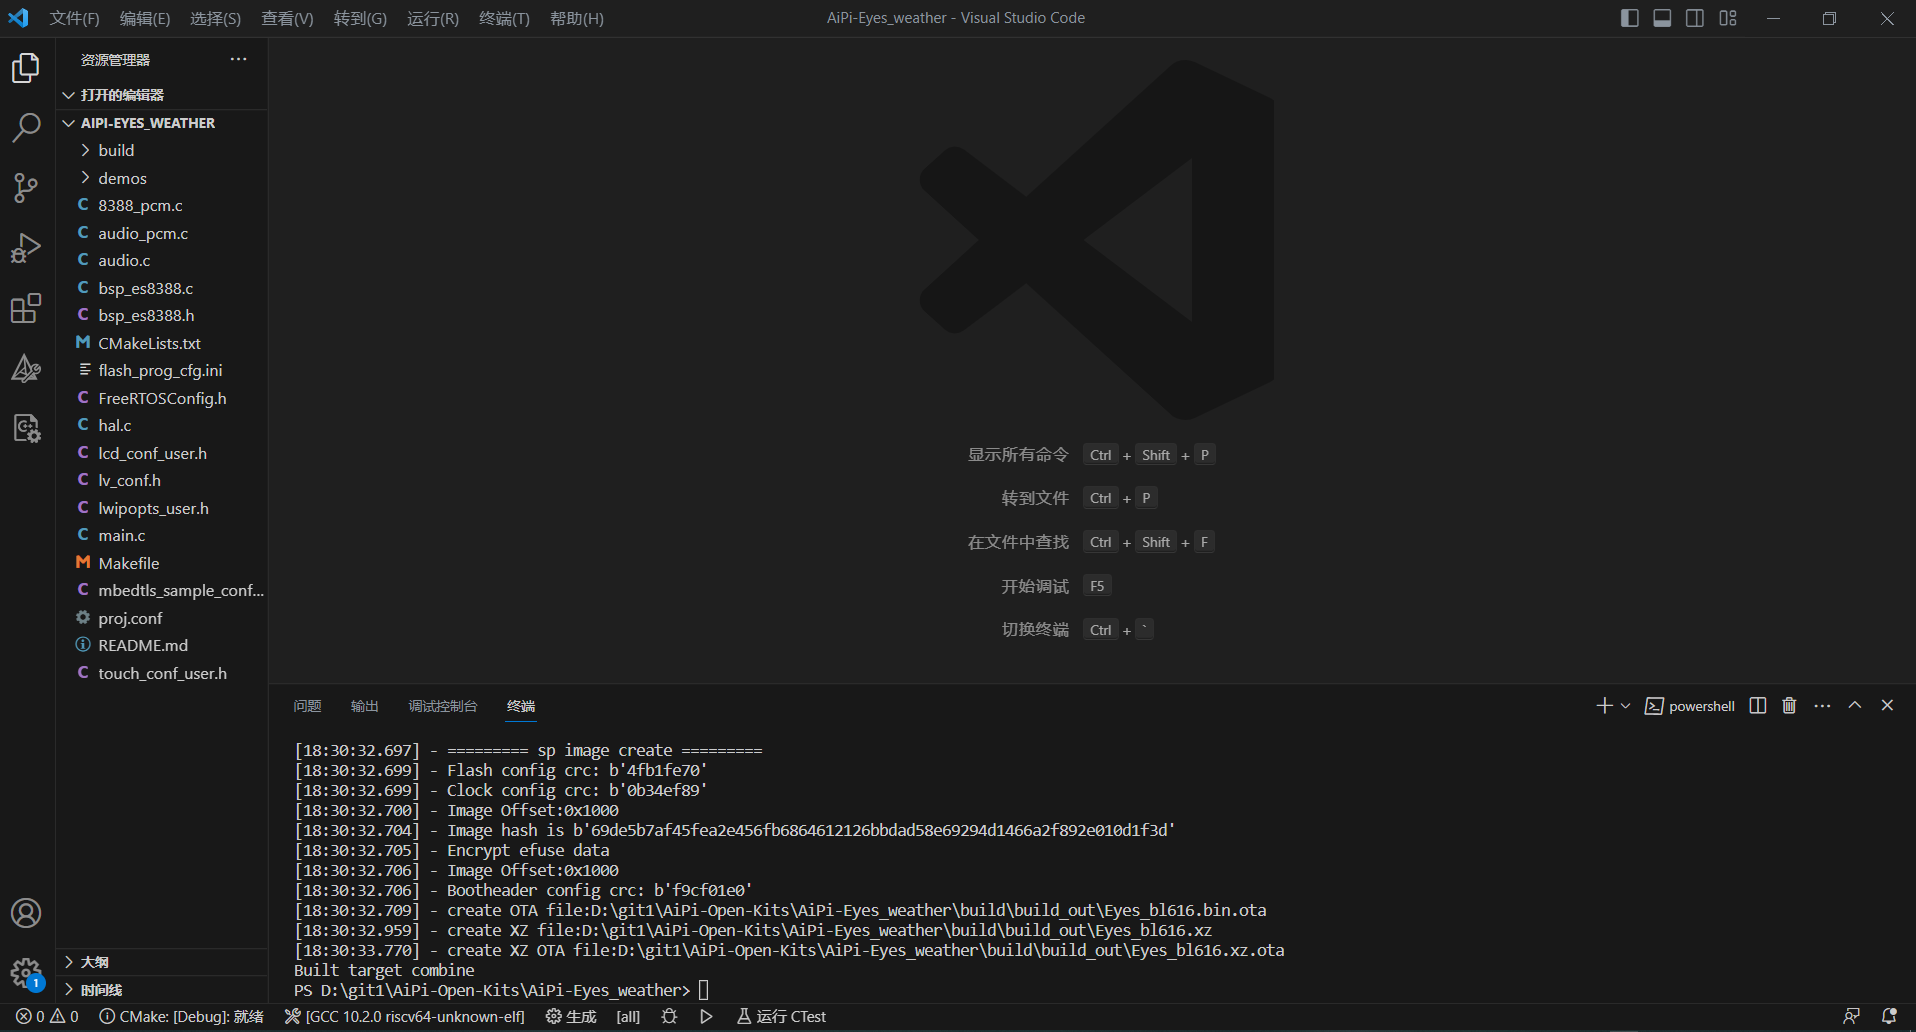This screenshot has width=1916, height=1032.
Task: Click the Explorer more actions ellipsis
Action: 238,59
